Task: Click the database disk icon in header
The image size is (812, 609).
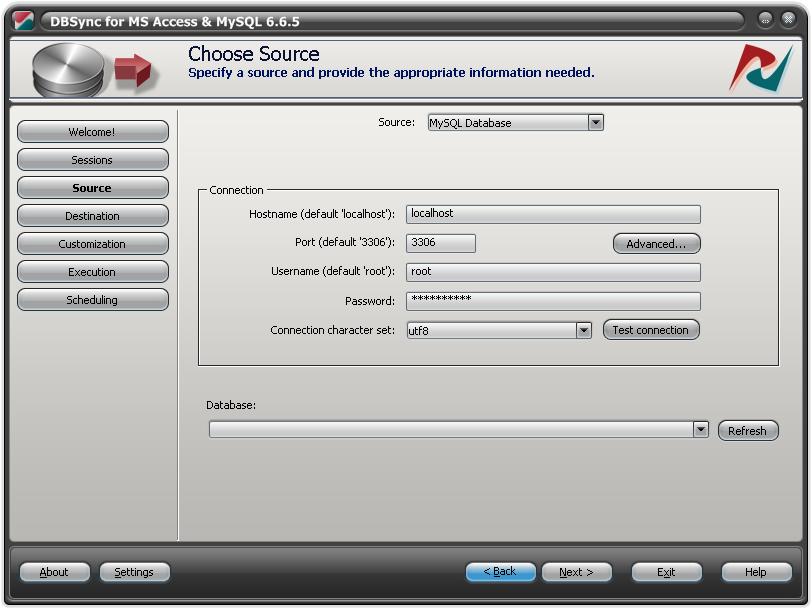Action: (x=68, y=70)
